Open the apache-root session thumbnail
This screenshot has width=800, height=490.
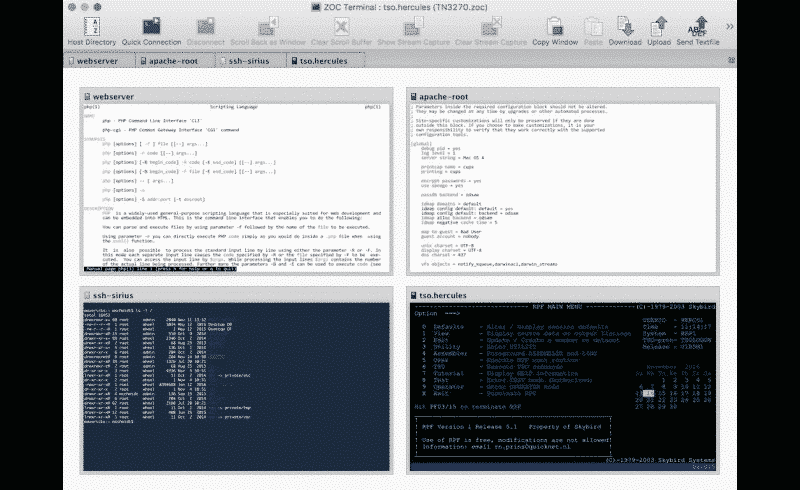point(563,181)
